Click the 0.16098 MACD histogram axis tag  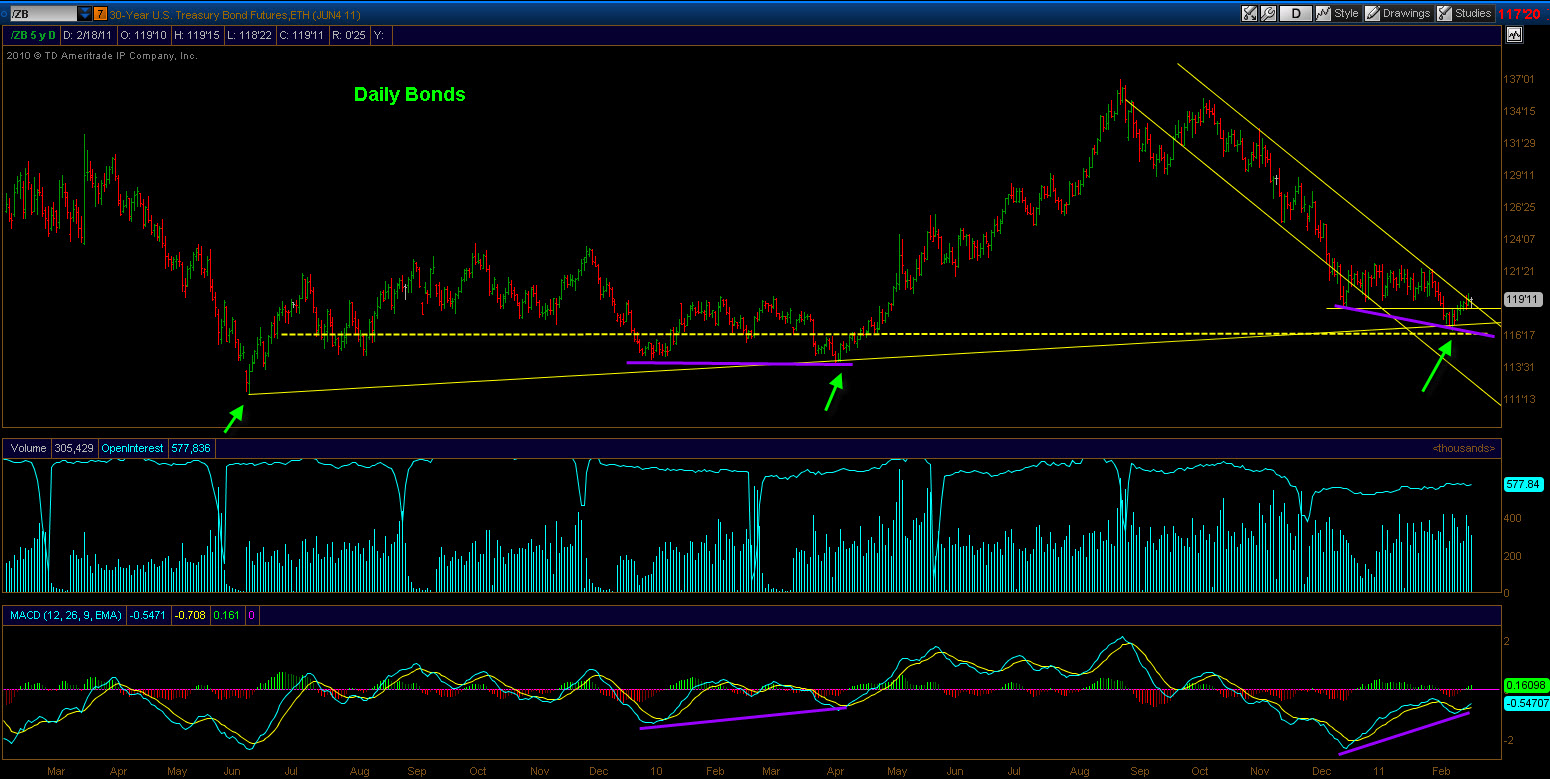pos(1524,685)
